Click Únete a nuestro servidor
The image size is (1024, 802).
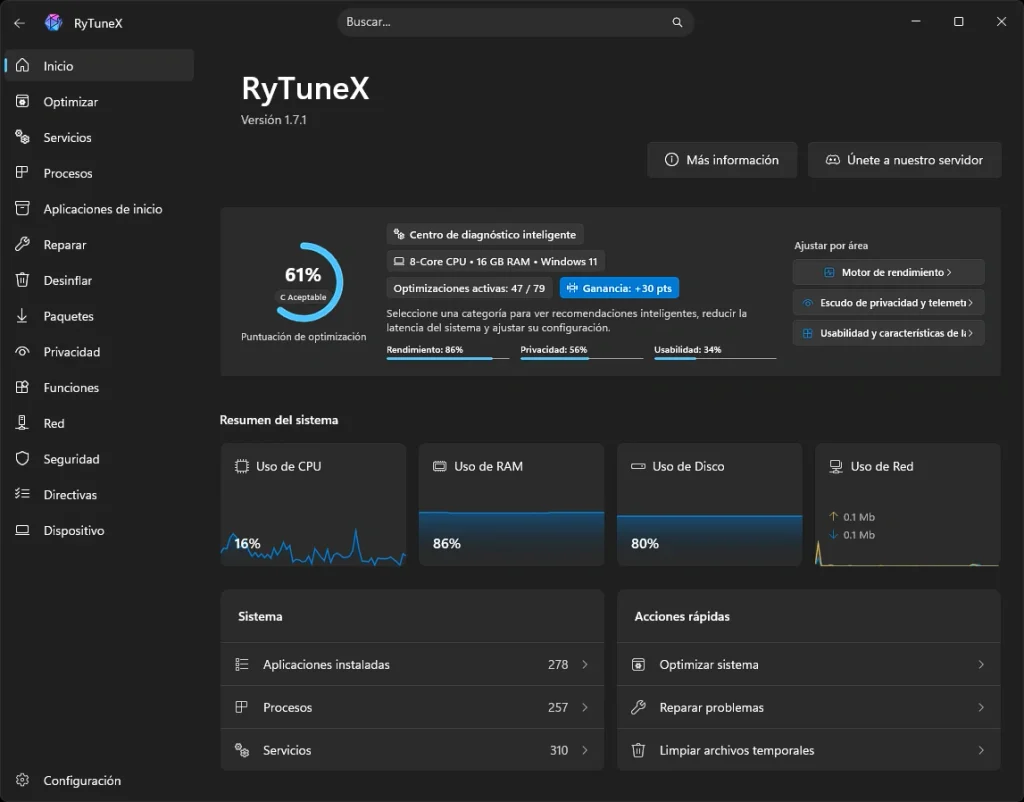pos(904,160)
